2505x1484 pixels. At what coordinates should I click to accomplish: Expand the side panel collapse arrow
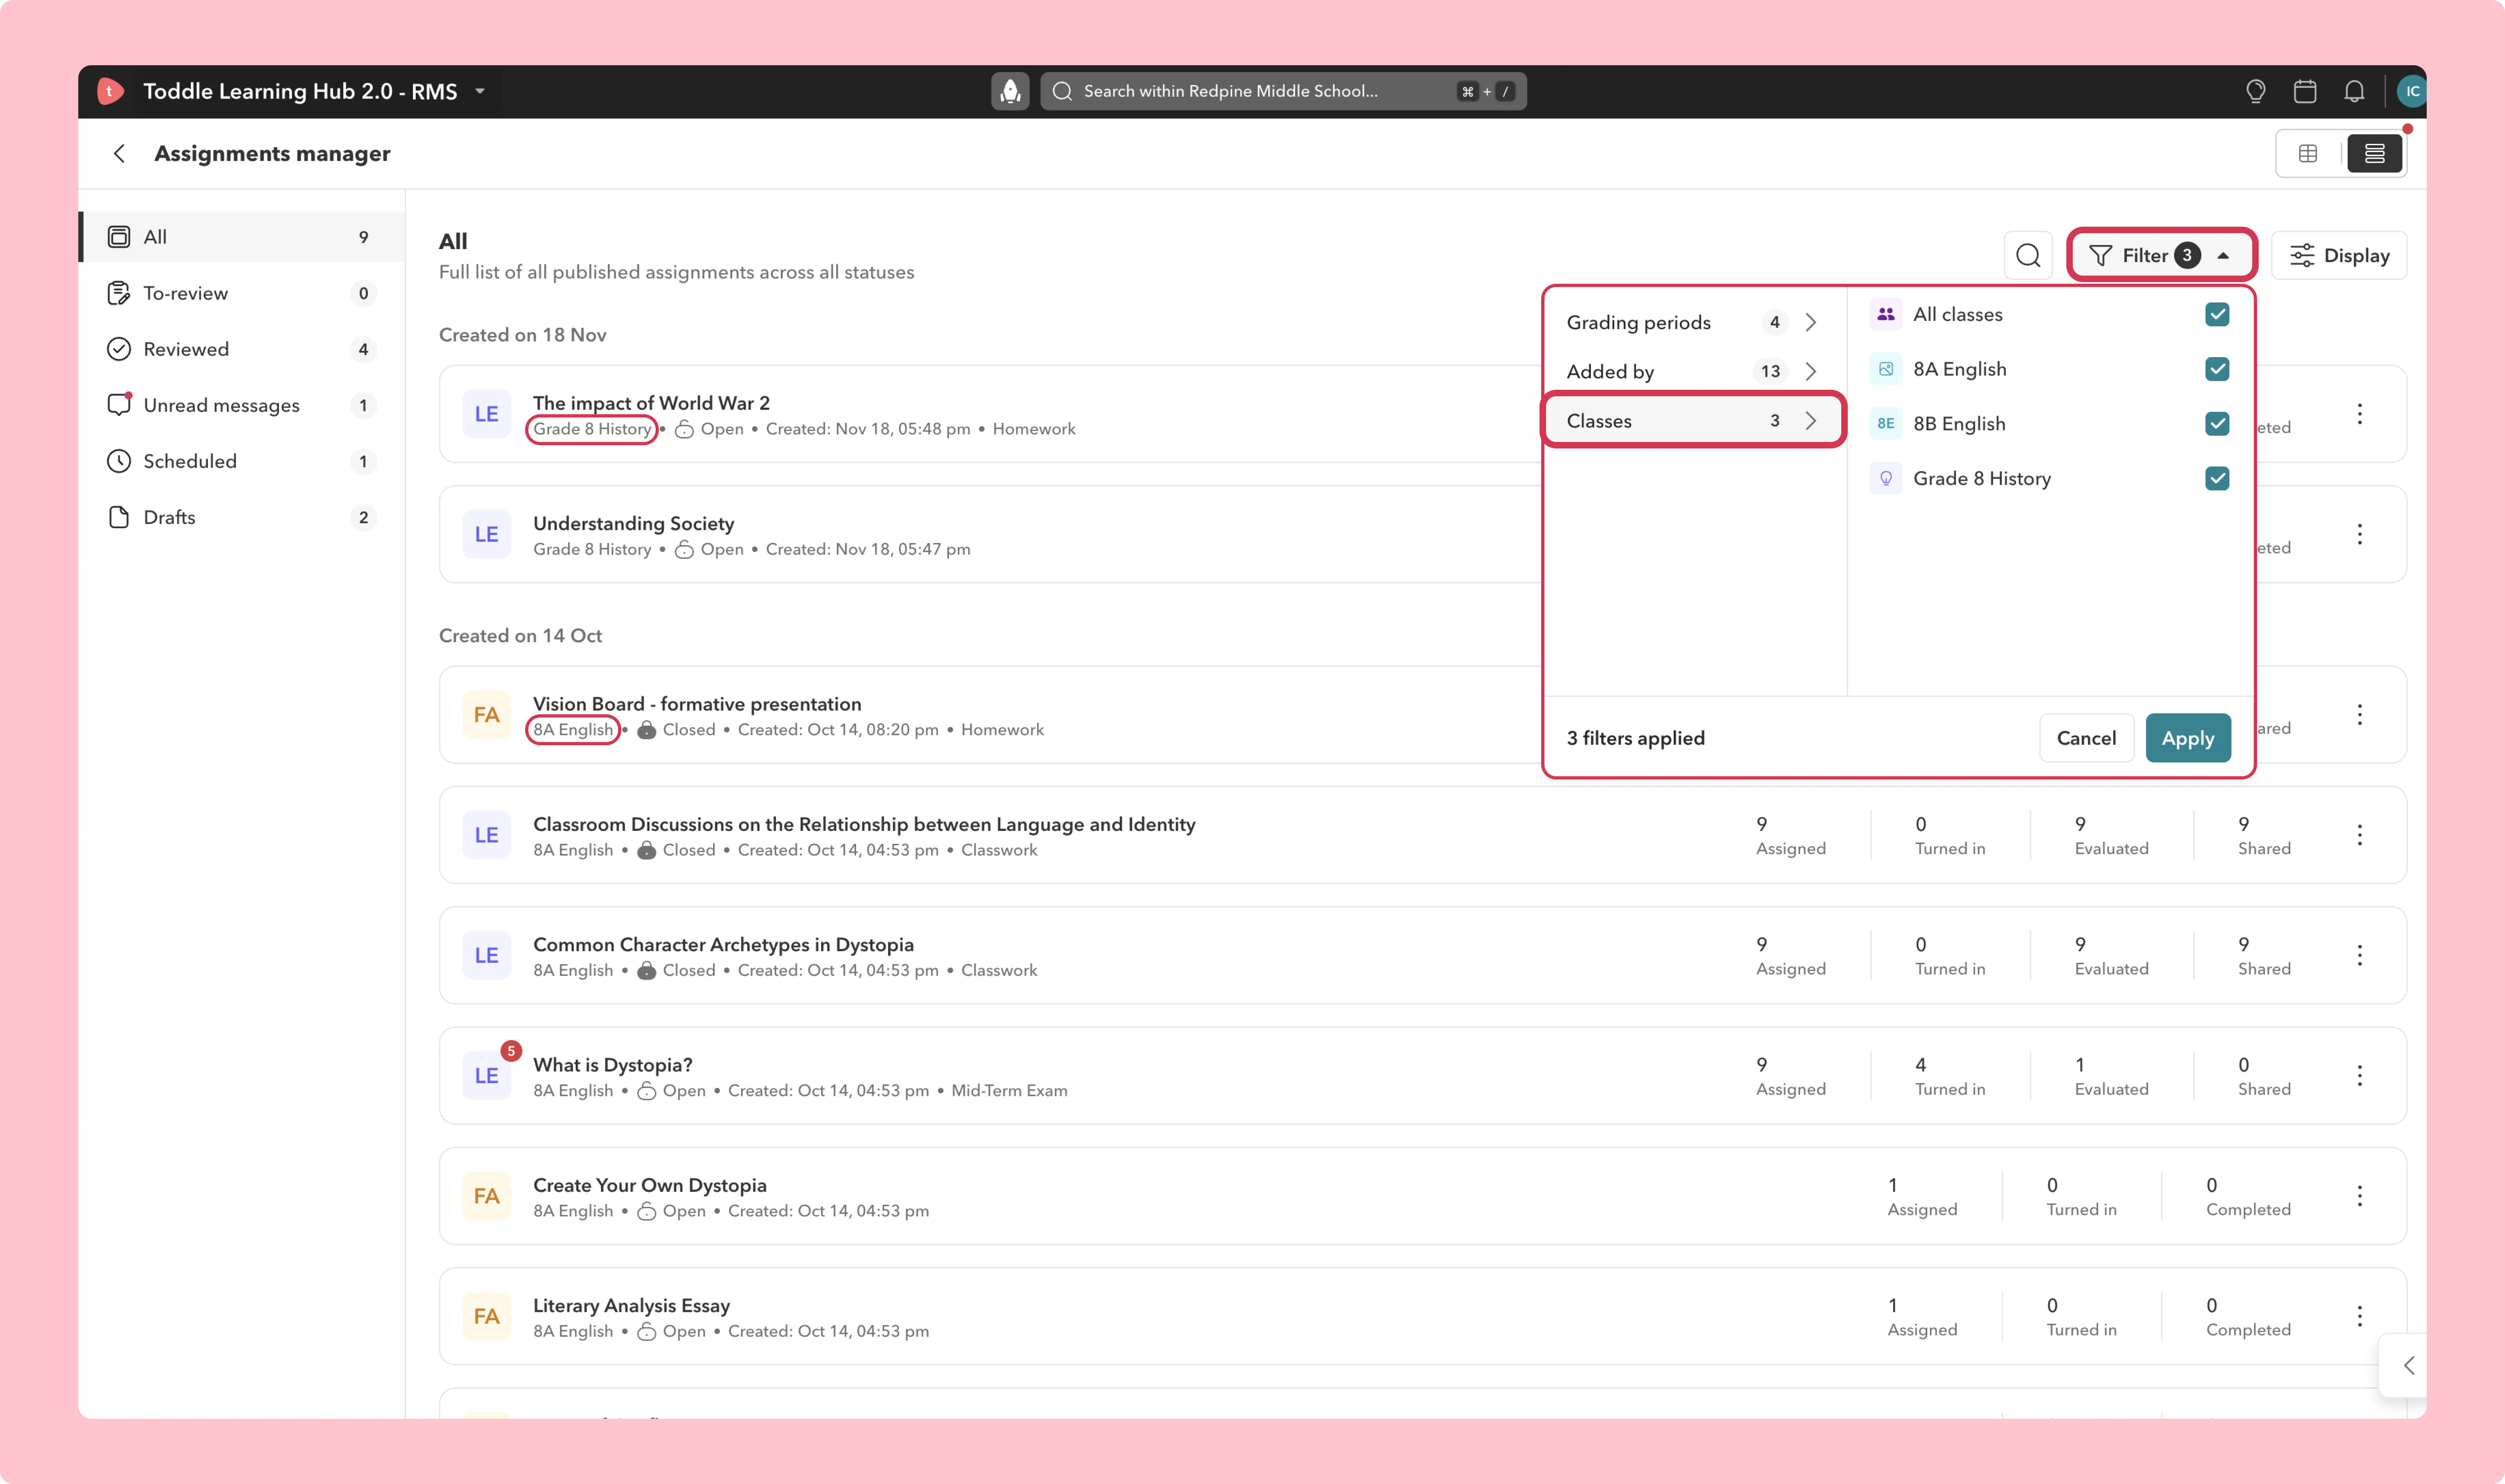[x=2408, y=1366]
